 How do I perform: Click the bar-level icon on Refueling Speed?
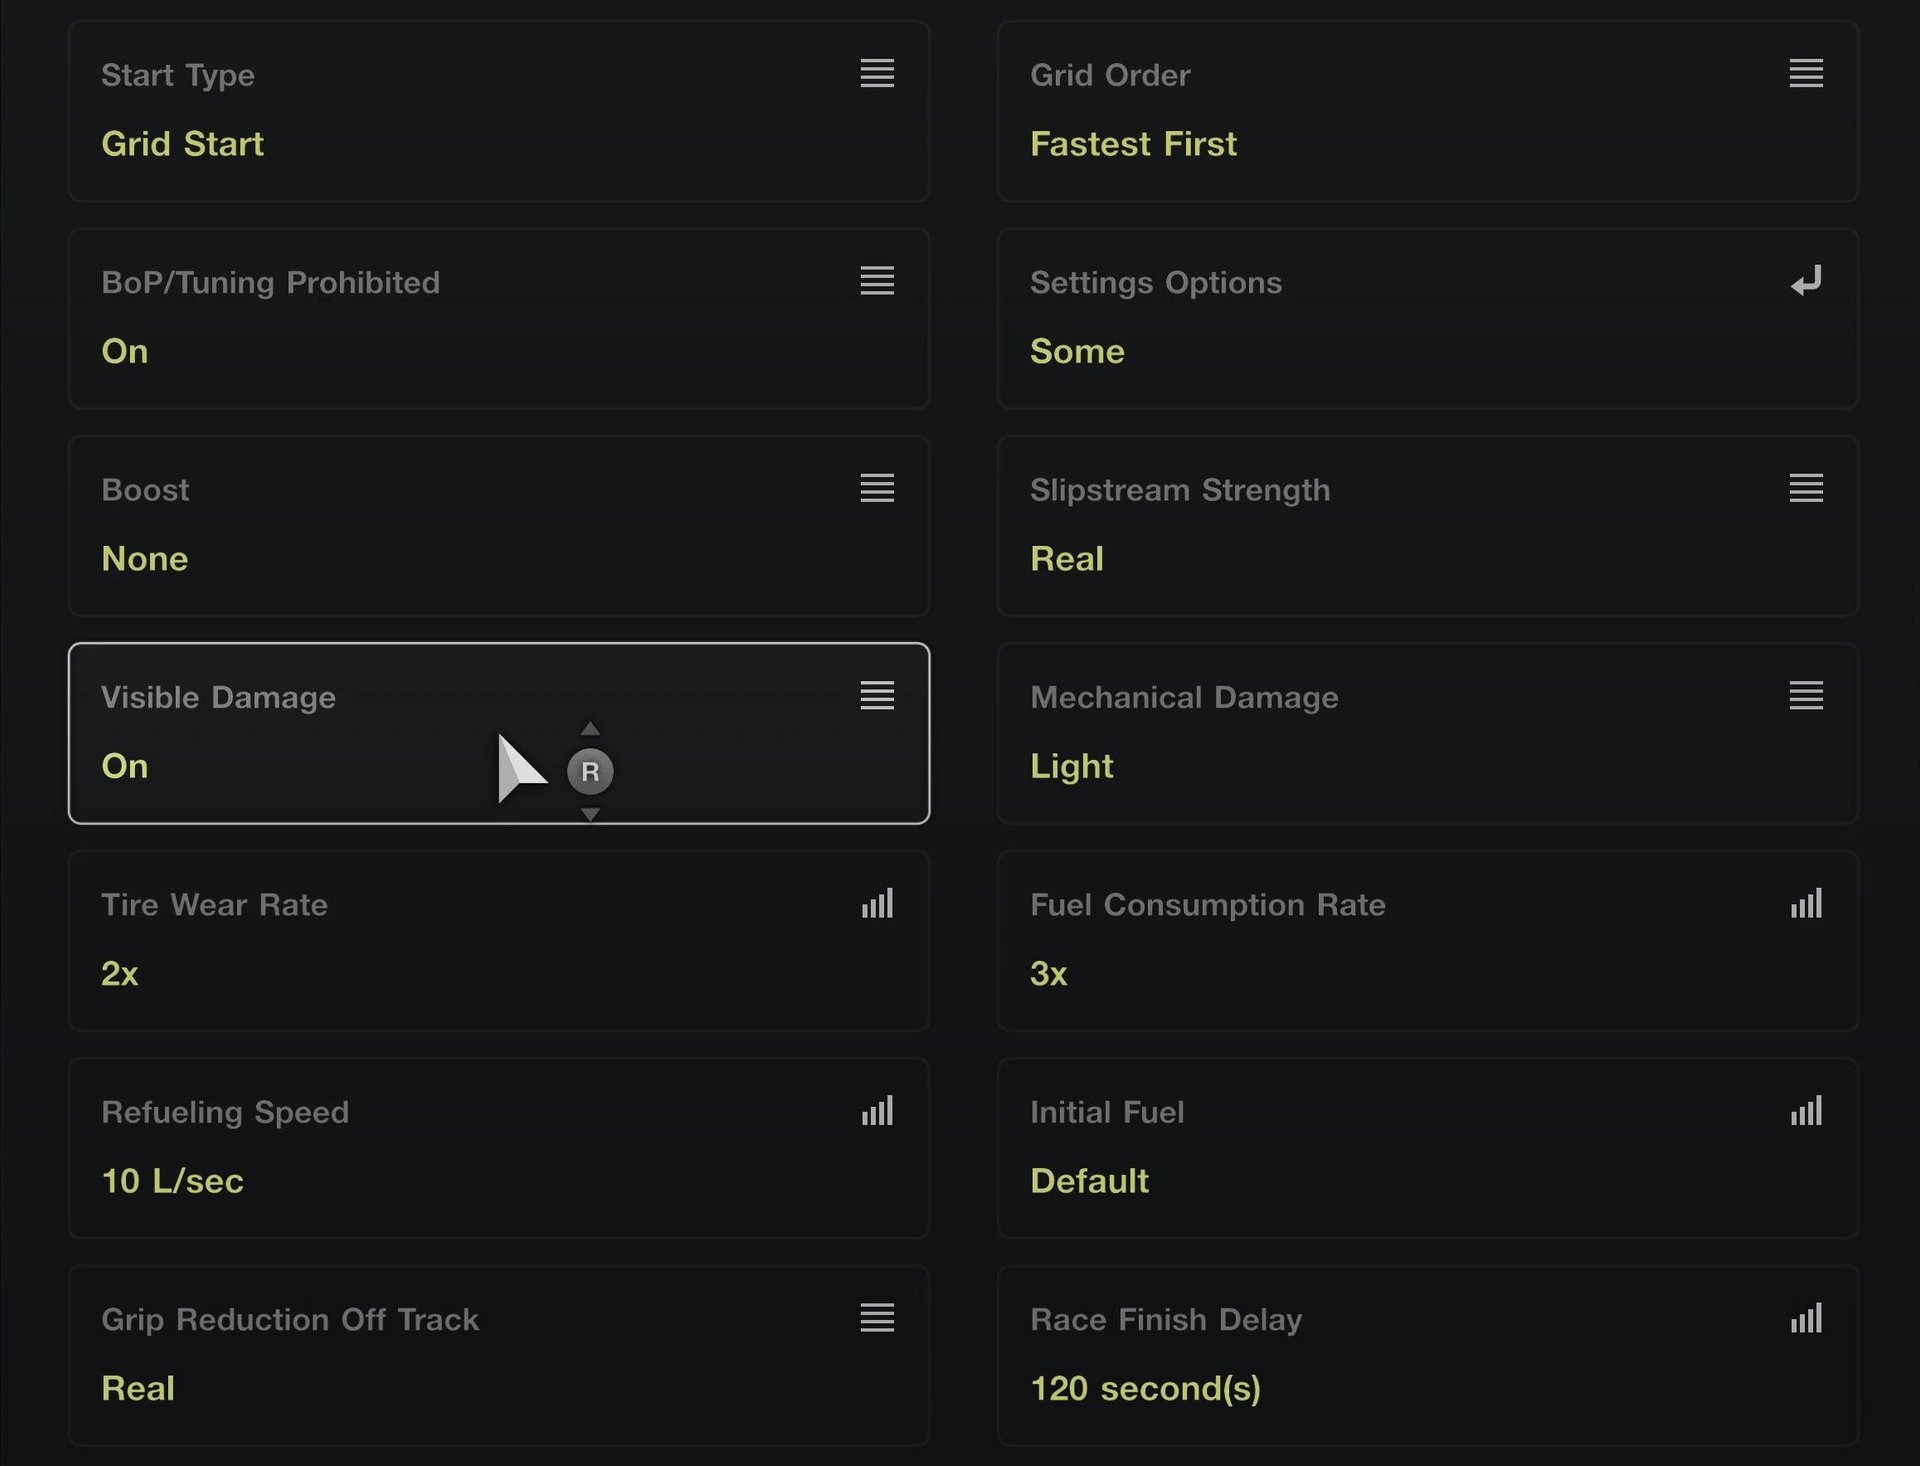point(877,1111)
